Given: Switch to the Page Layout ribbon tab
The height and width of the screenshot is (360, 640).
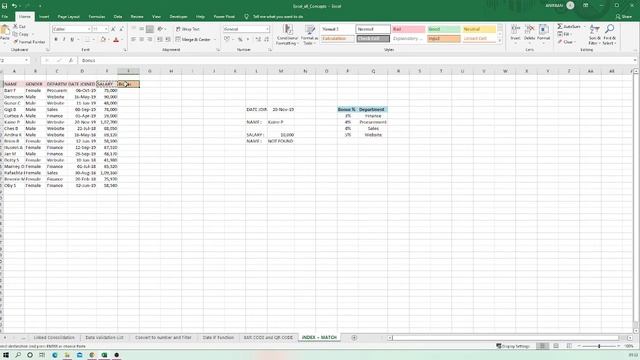Looking at the screenshot, I should 69,17.
